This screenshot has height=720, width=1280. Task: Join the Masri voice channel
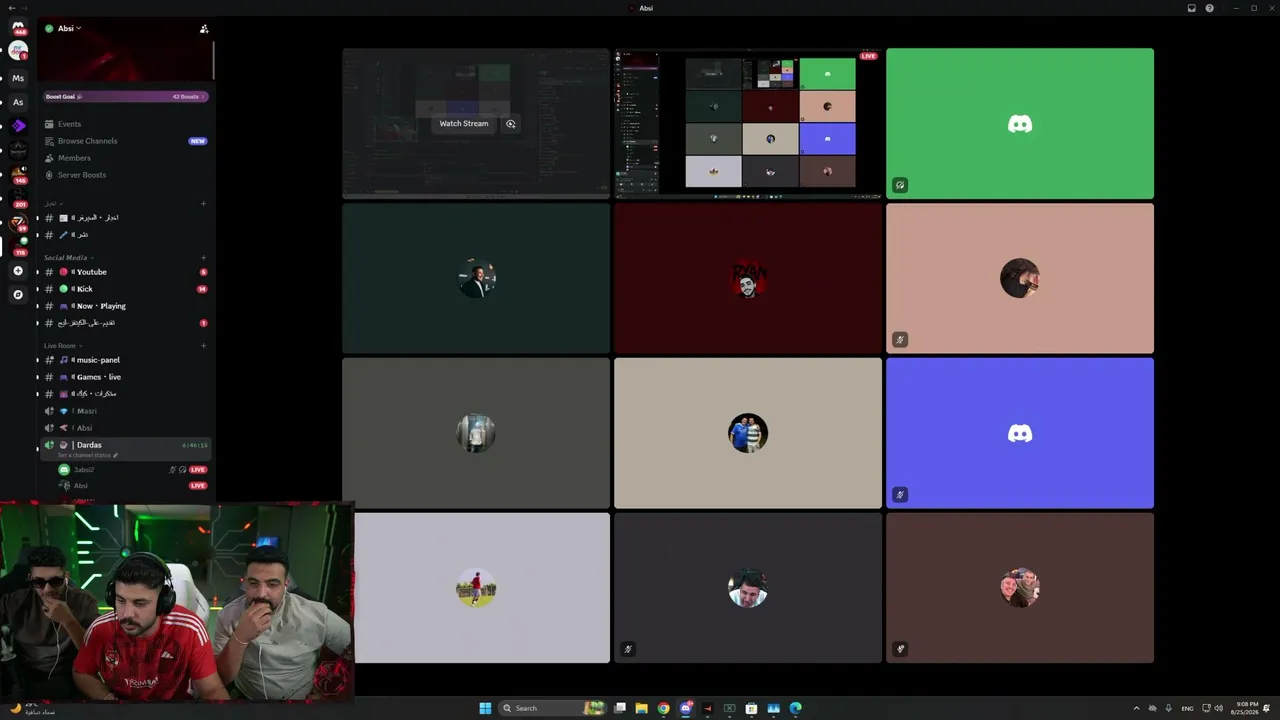(x=126, y=411)
